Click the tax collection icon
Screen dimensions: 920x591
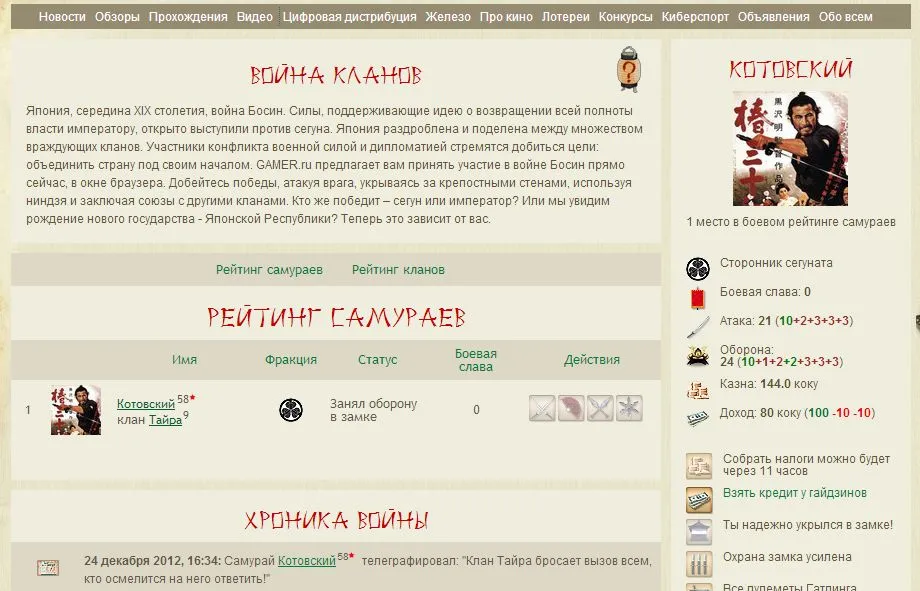tap(699, 466)
